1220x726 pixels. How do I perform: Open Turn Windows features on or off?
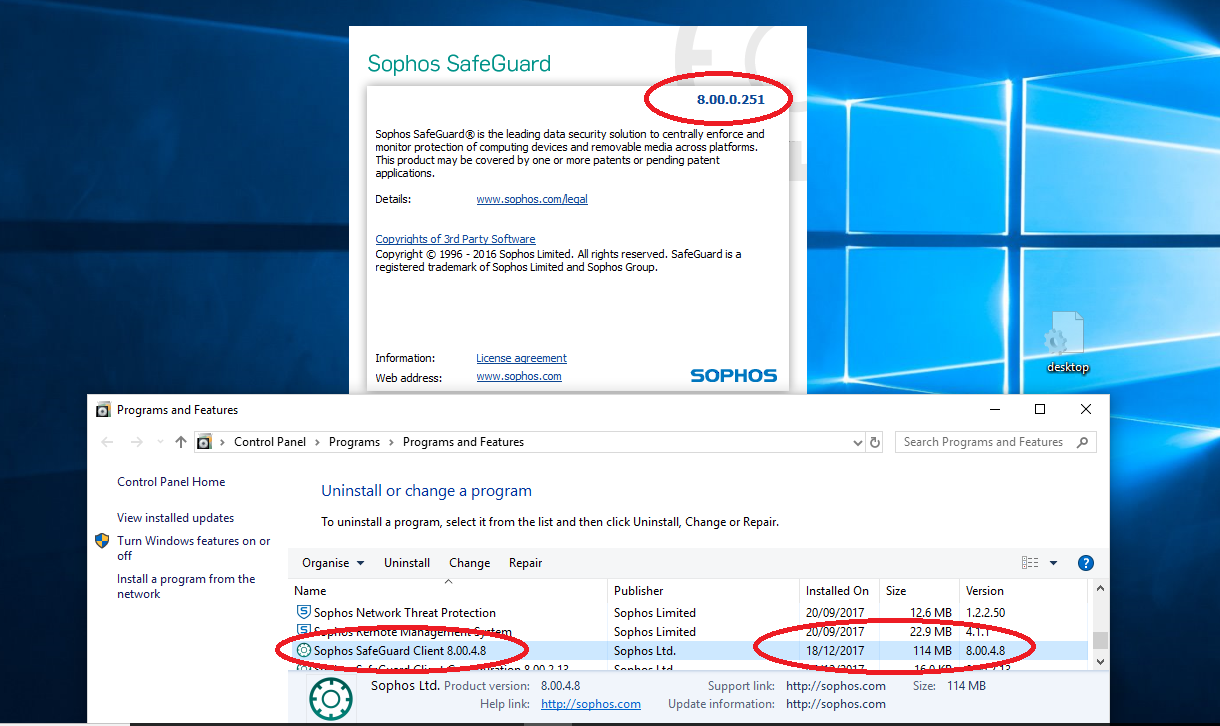(x=193, y=548)
